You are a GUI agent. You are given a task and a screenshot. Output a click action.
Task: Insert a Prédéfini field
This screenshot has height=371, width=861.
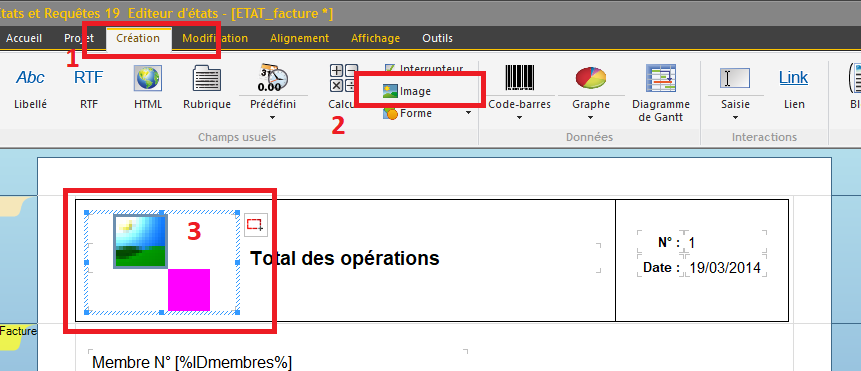click(273, 88)
